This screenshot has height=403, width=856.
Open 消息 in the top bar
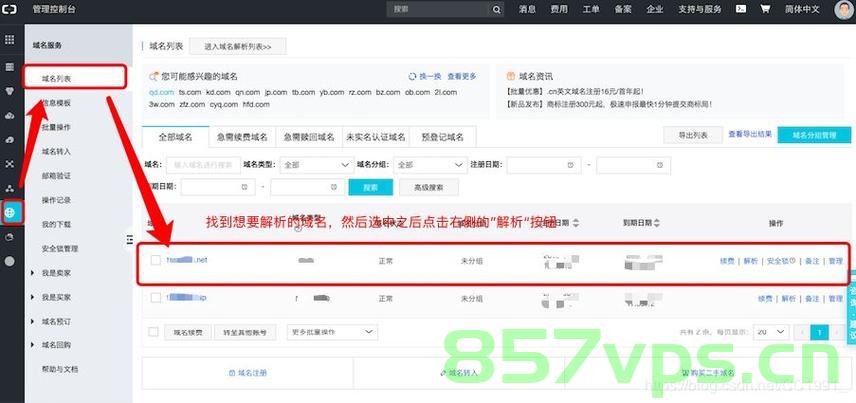click(x=527, y=9)
